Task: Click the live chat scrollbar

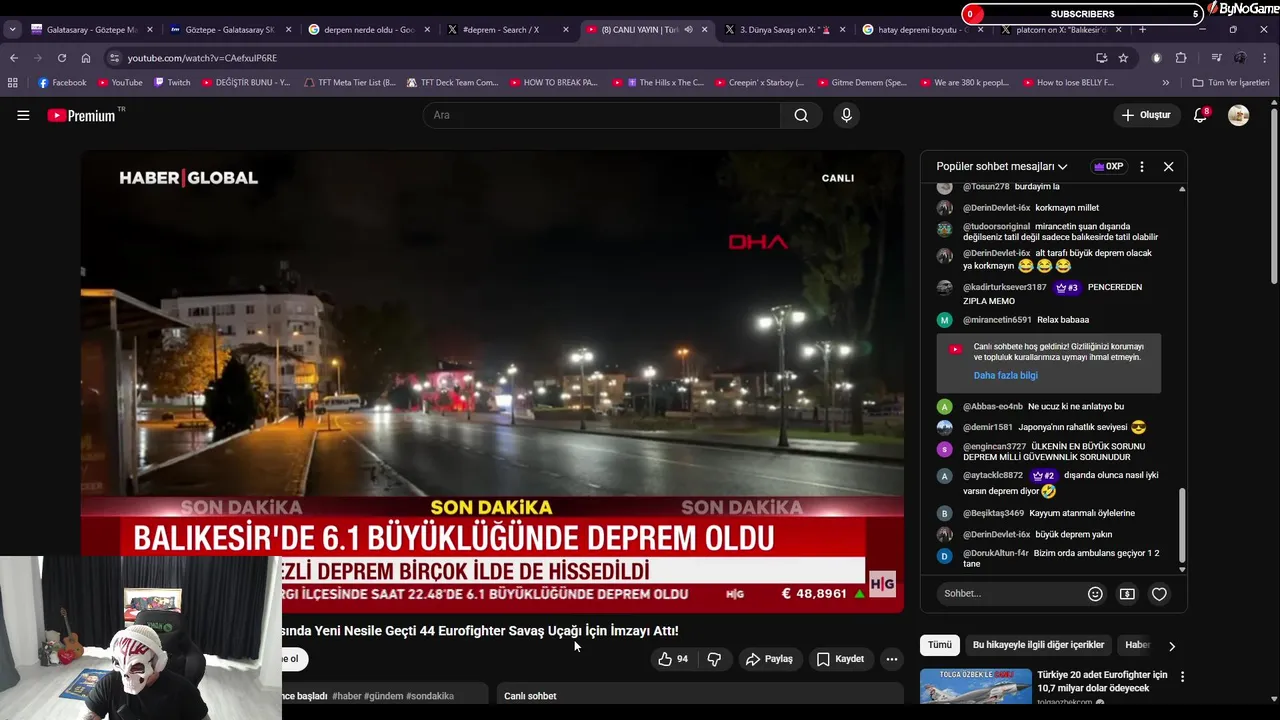Action: click(1182, 524)
